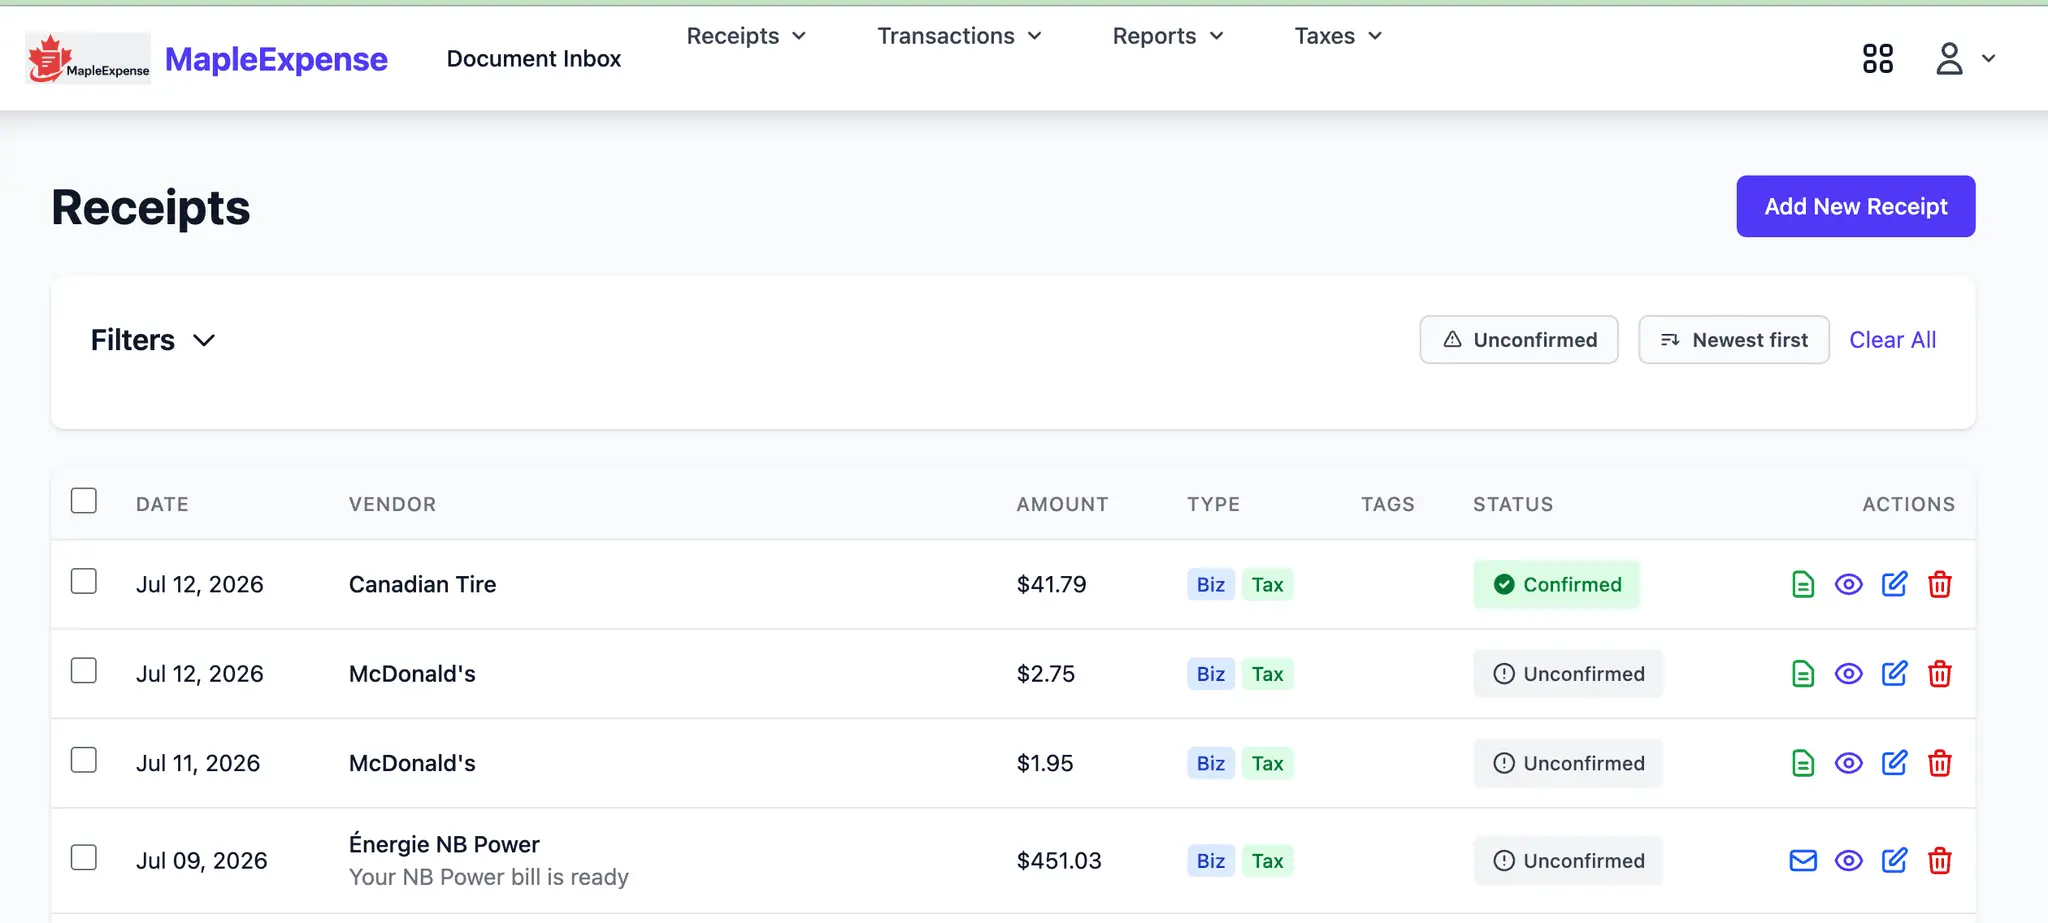
Task: Expand the Reports navigation dropdown
Action: [1168, 36]
